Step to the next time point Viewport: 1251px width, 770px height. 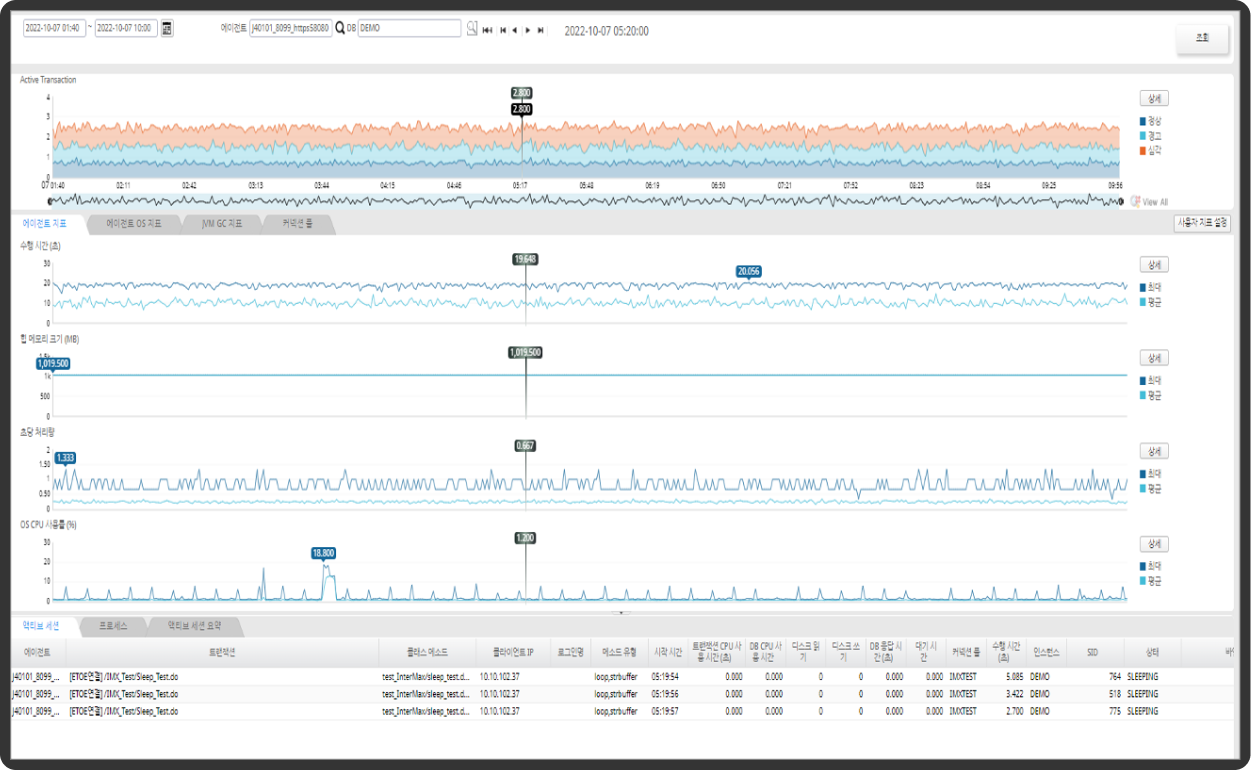(x=527, y=30)
